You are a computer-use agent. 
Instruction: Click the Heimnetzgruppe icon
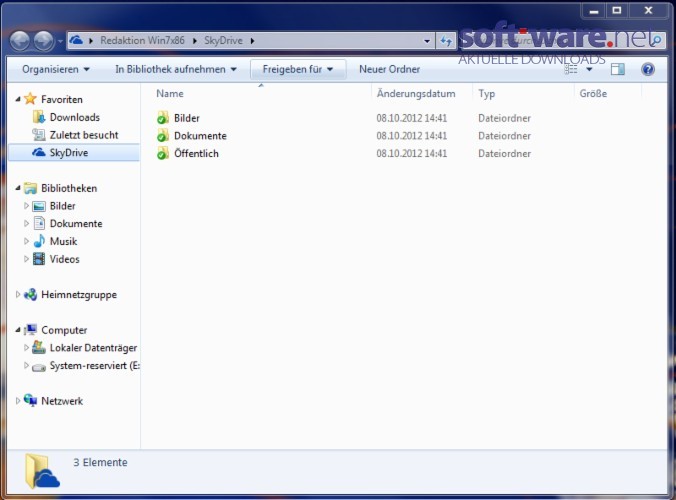coord(30,294)
